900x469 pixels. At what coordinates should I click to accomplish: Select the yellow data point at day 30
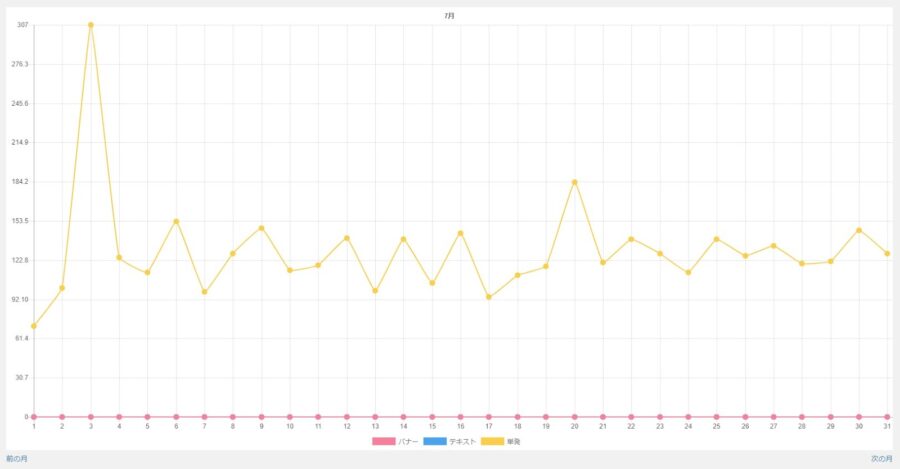click(859, 230)
